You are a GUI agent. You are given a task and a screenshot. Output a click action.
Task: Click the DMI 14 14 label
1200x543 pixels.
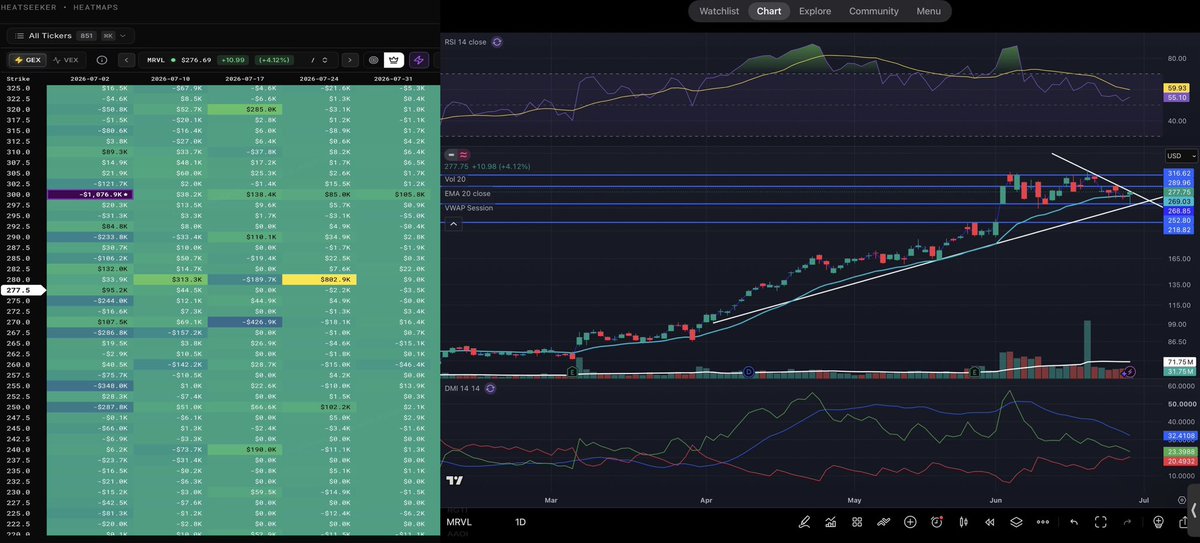[463, 388]
